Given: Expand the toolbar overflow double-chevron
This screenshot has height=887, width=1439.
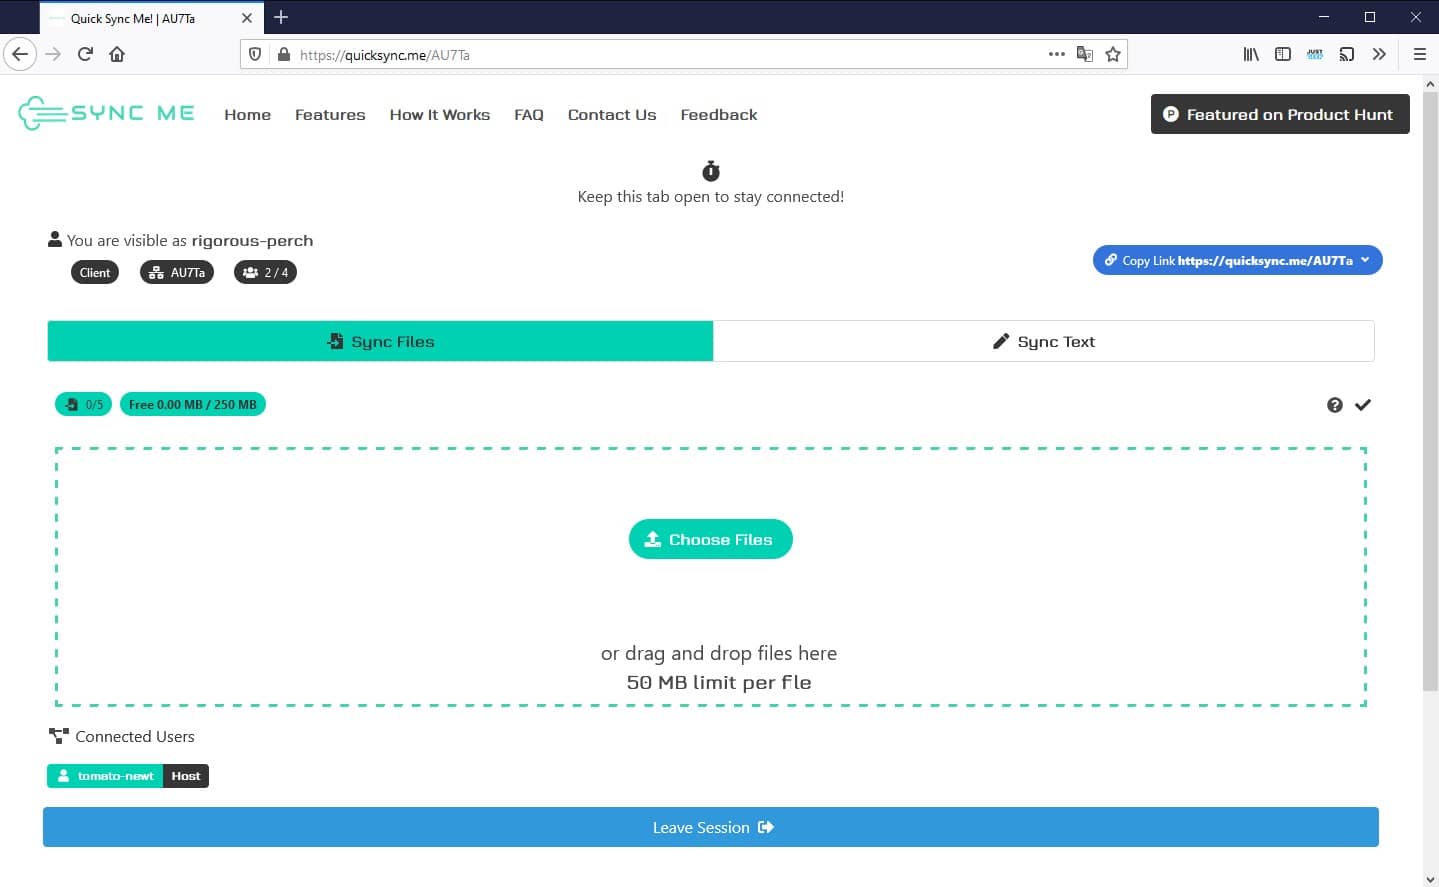Looking at the screenshot, I should [1379, 54].
